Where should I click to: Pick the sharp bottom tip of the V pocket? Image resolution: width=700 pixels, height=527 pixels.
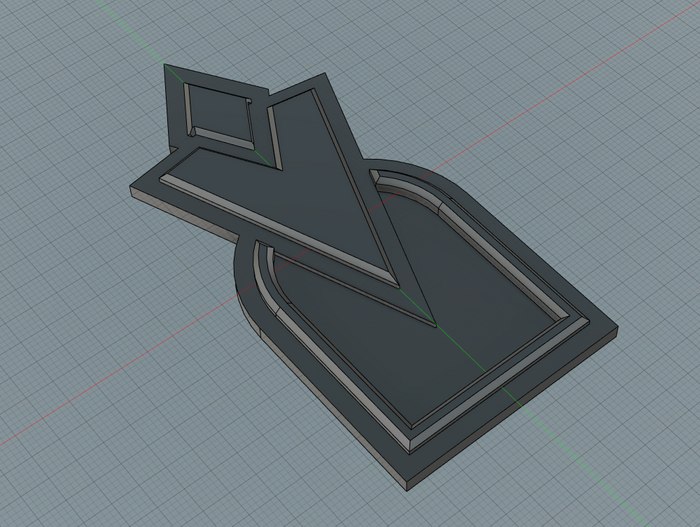click(433, 323)
